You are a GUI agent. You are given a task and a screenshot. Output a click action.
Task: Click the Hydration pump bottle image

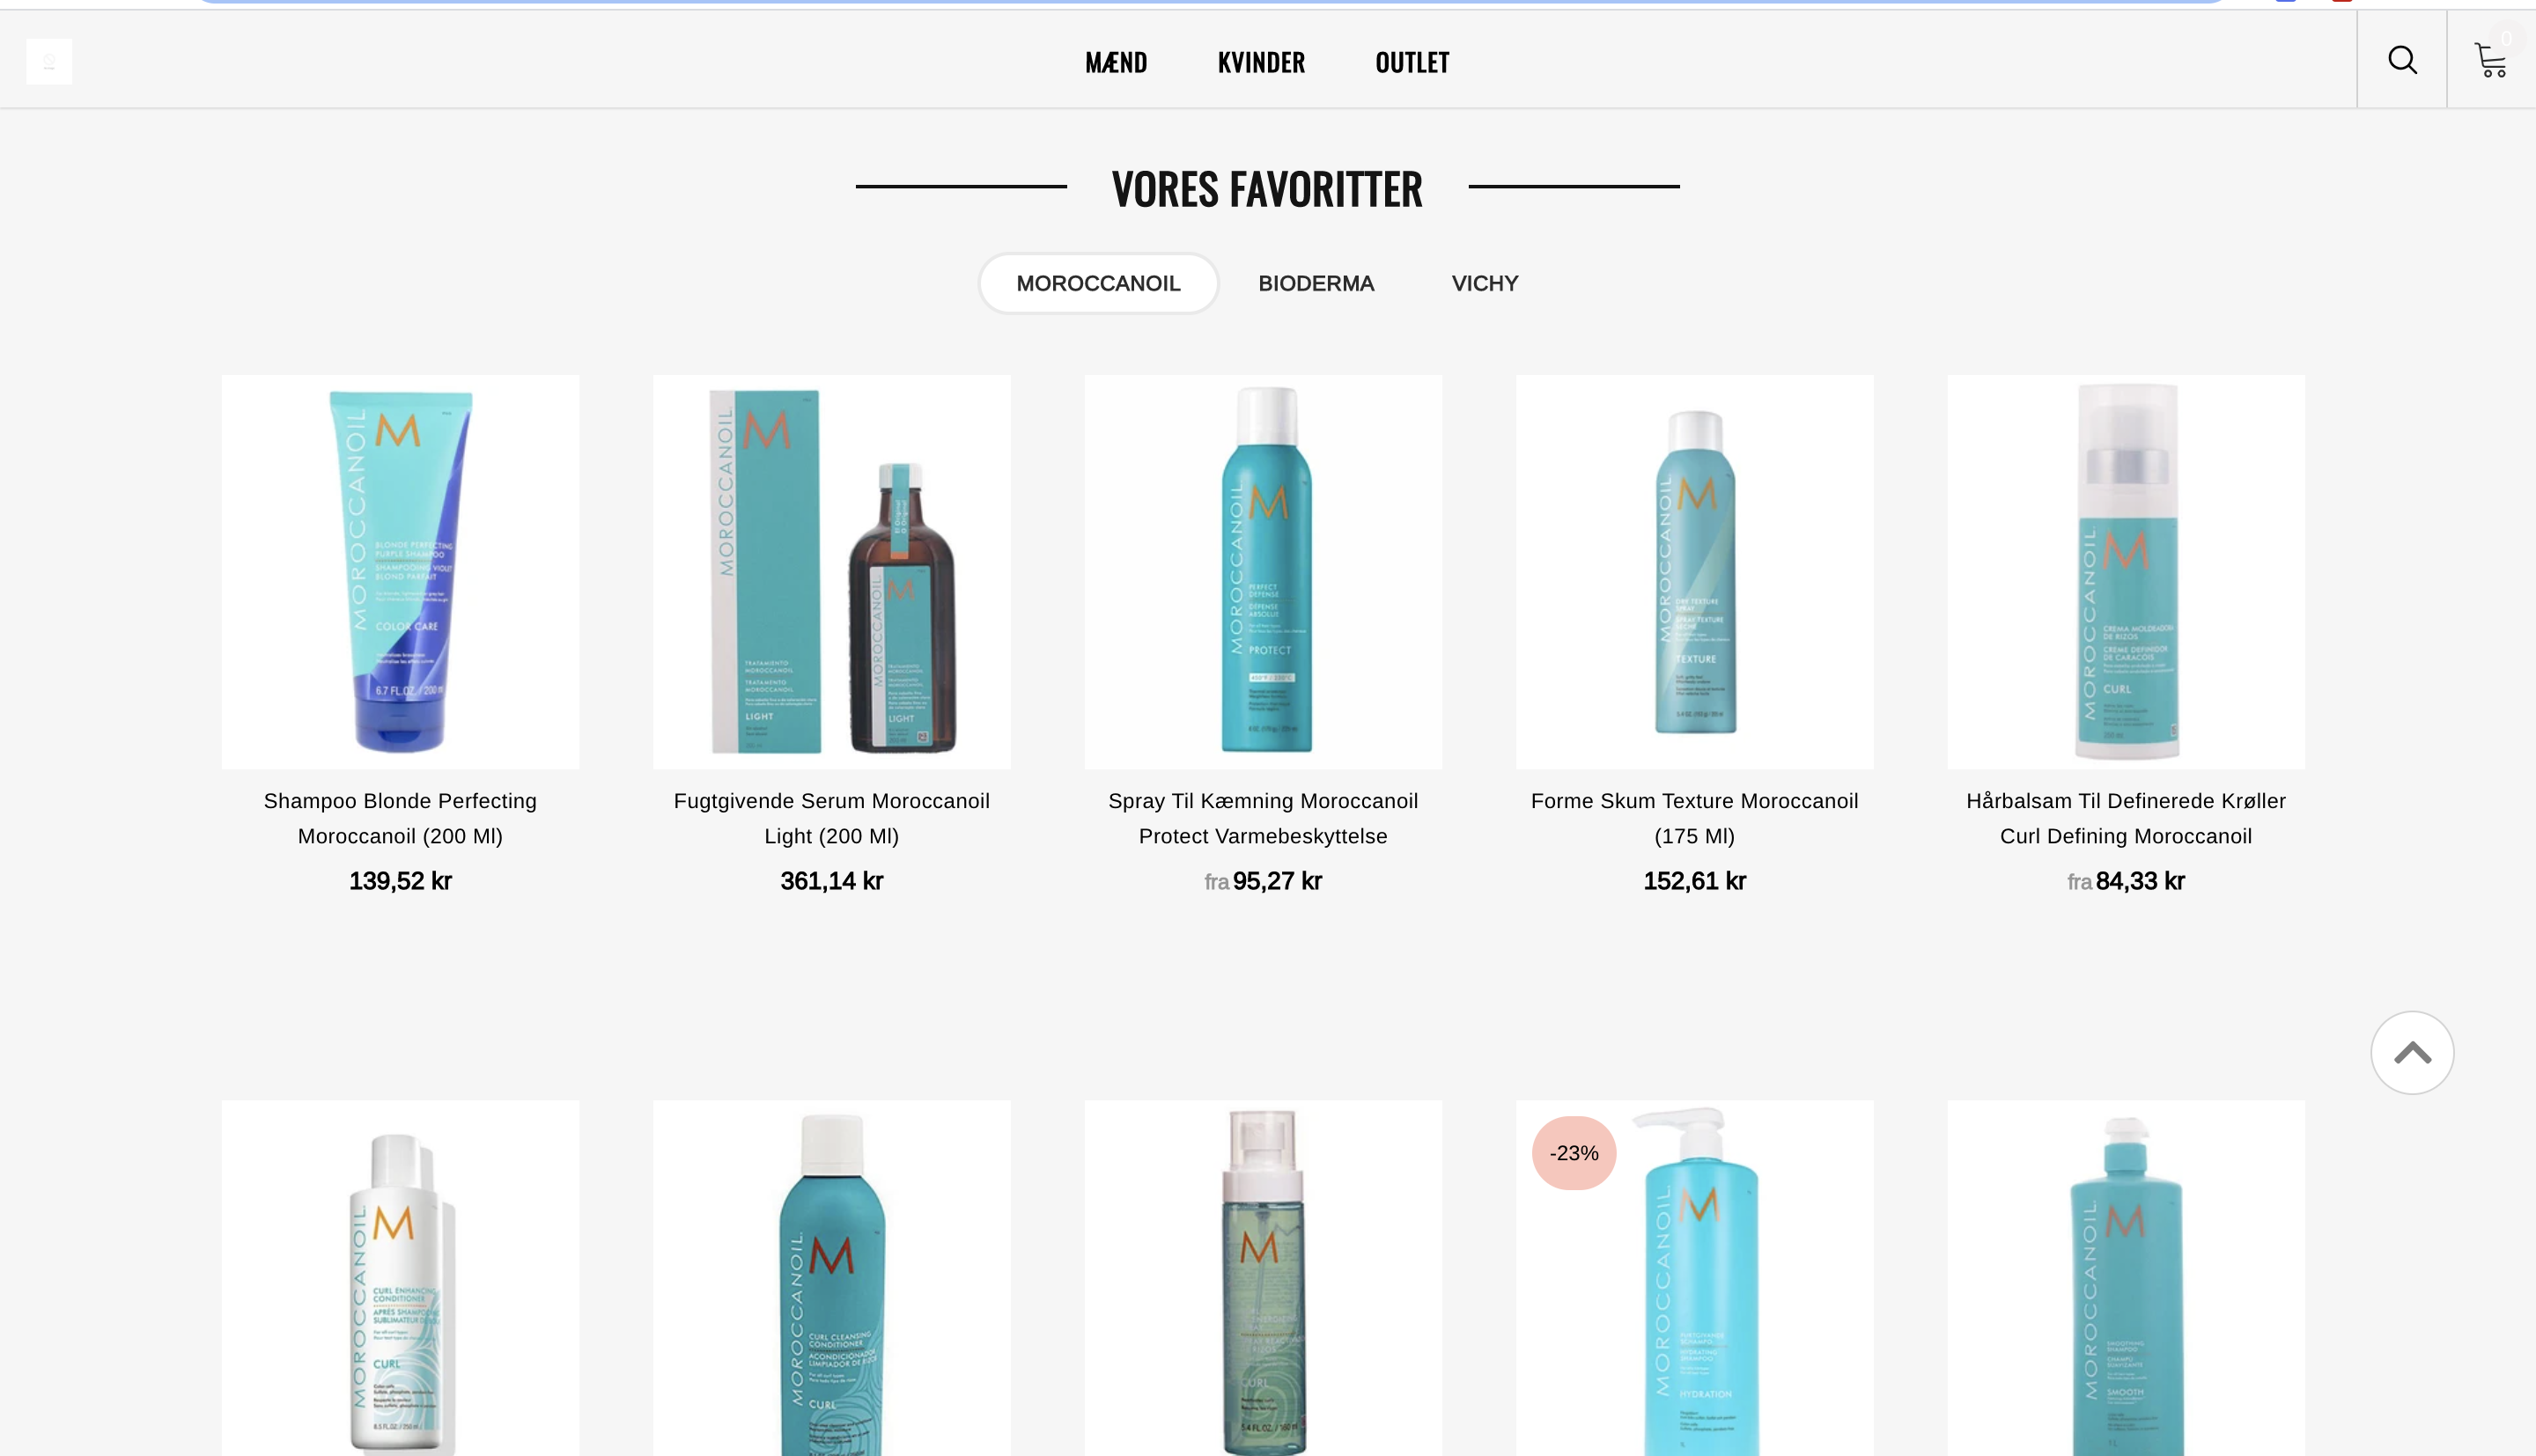(x=1694, y=1278)
